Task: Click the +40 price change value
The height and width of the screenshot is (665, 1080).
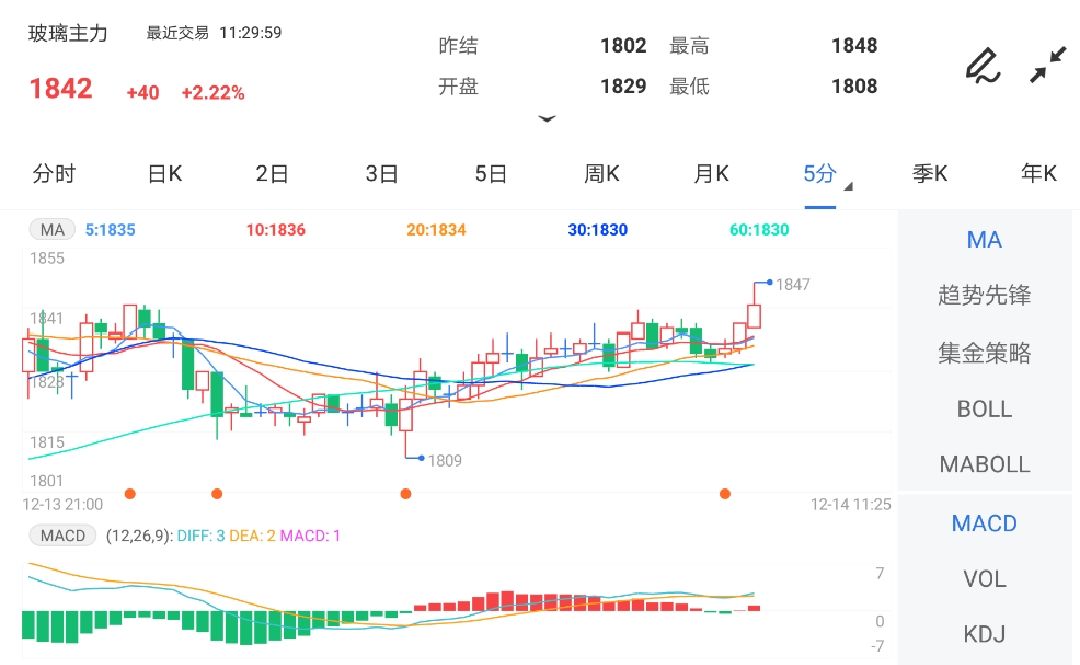Action: pos(143,92)
